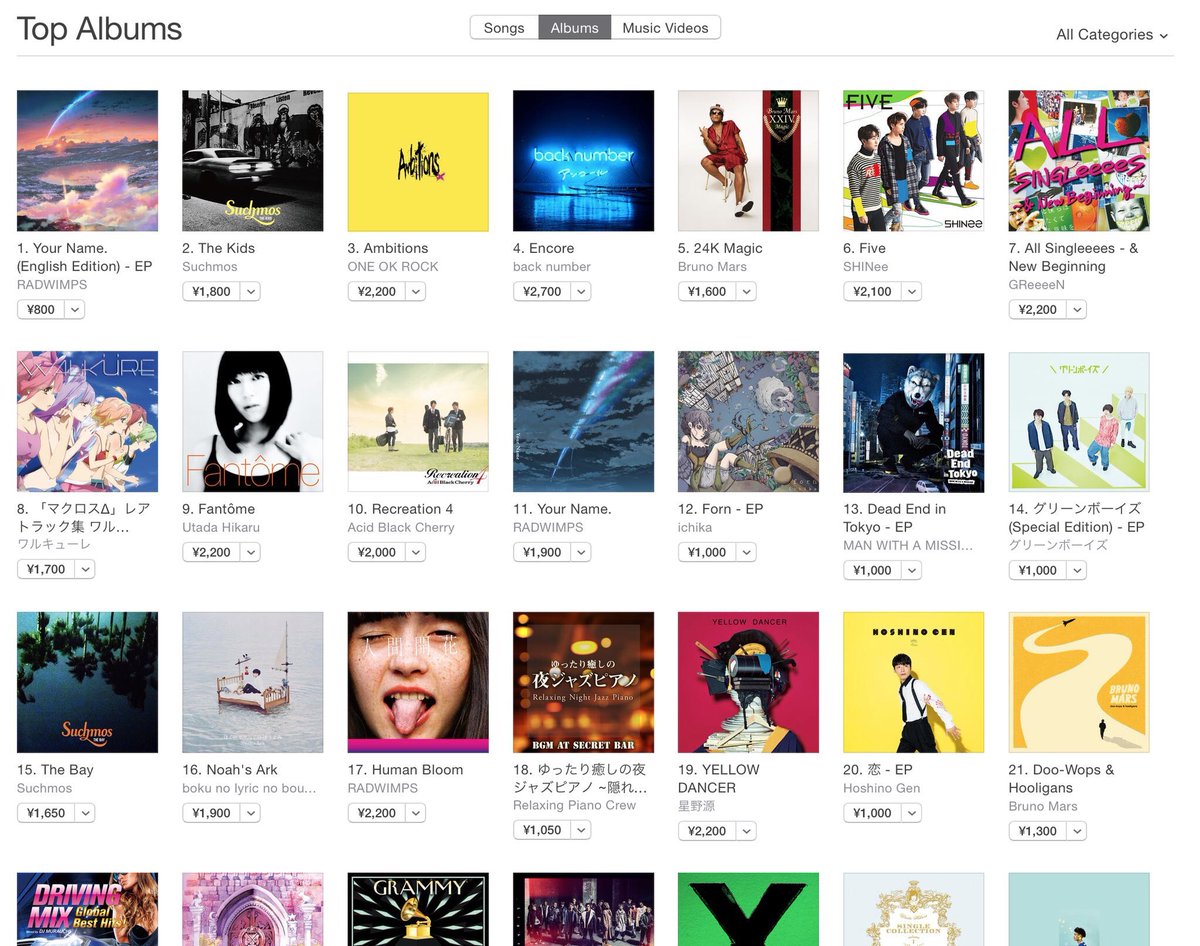The height and width of the screenshot is (946, 1200).
Task: Click 'Hoshino Gen' artist name
Action: [881, 788]
